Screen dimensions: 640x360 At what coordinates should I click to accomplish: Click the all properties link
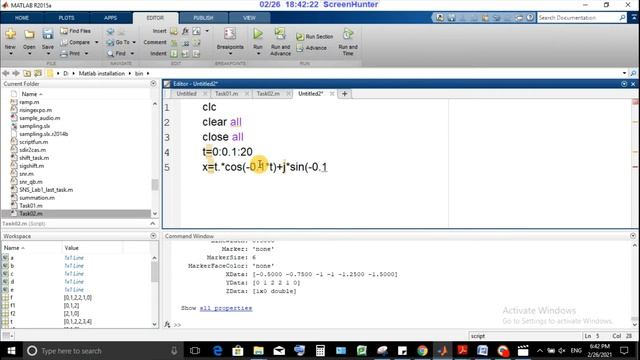(226, 308)
